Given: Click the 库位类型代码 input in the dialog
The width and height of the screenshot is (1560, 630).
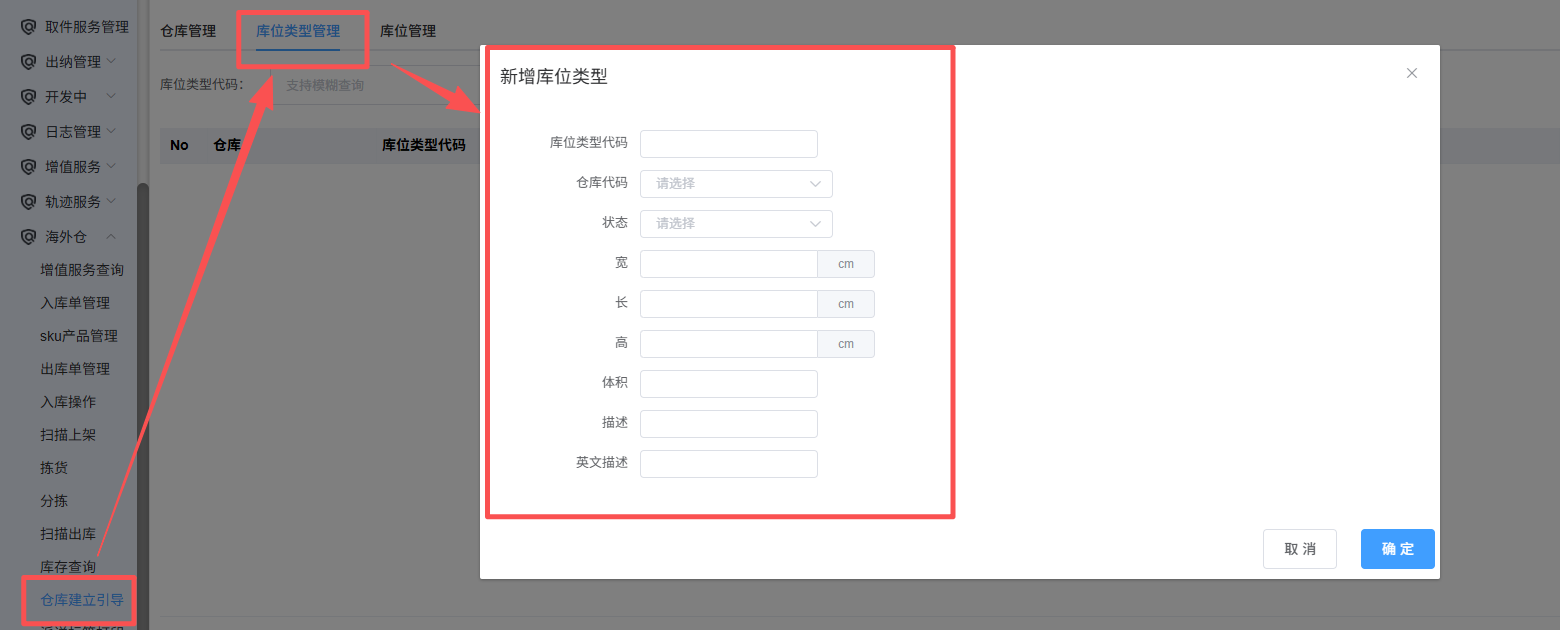Looking at the screenshot, I should pyautogui.click(x=729, y=144).
